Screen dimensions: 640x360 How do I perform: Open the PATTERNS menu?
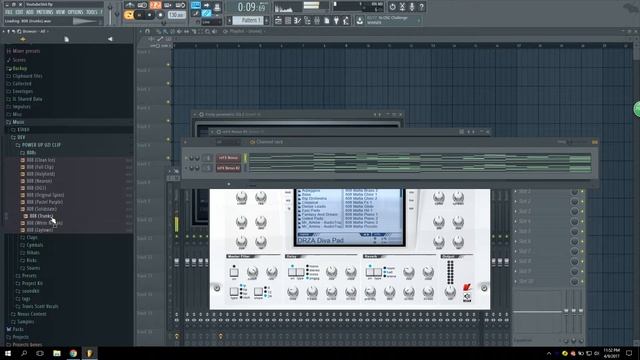click(x=44, y=12)
